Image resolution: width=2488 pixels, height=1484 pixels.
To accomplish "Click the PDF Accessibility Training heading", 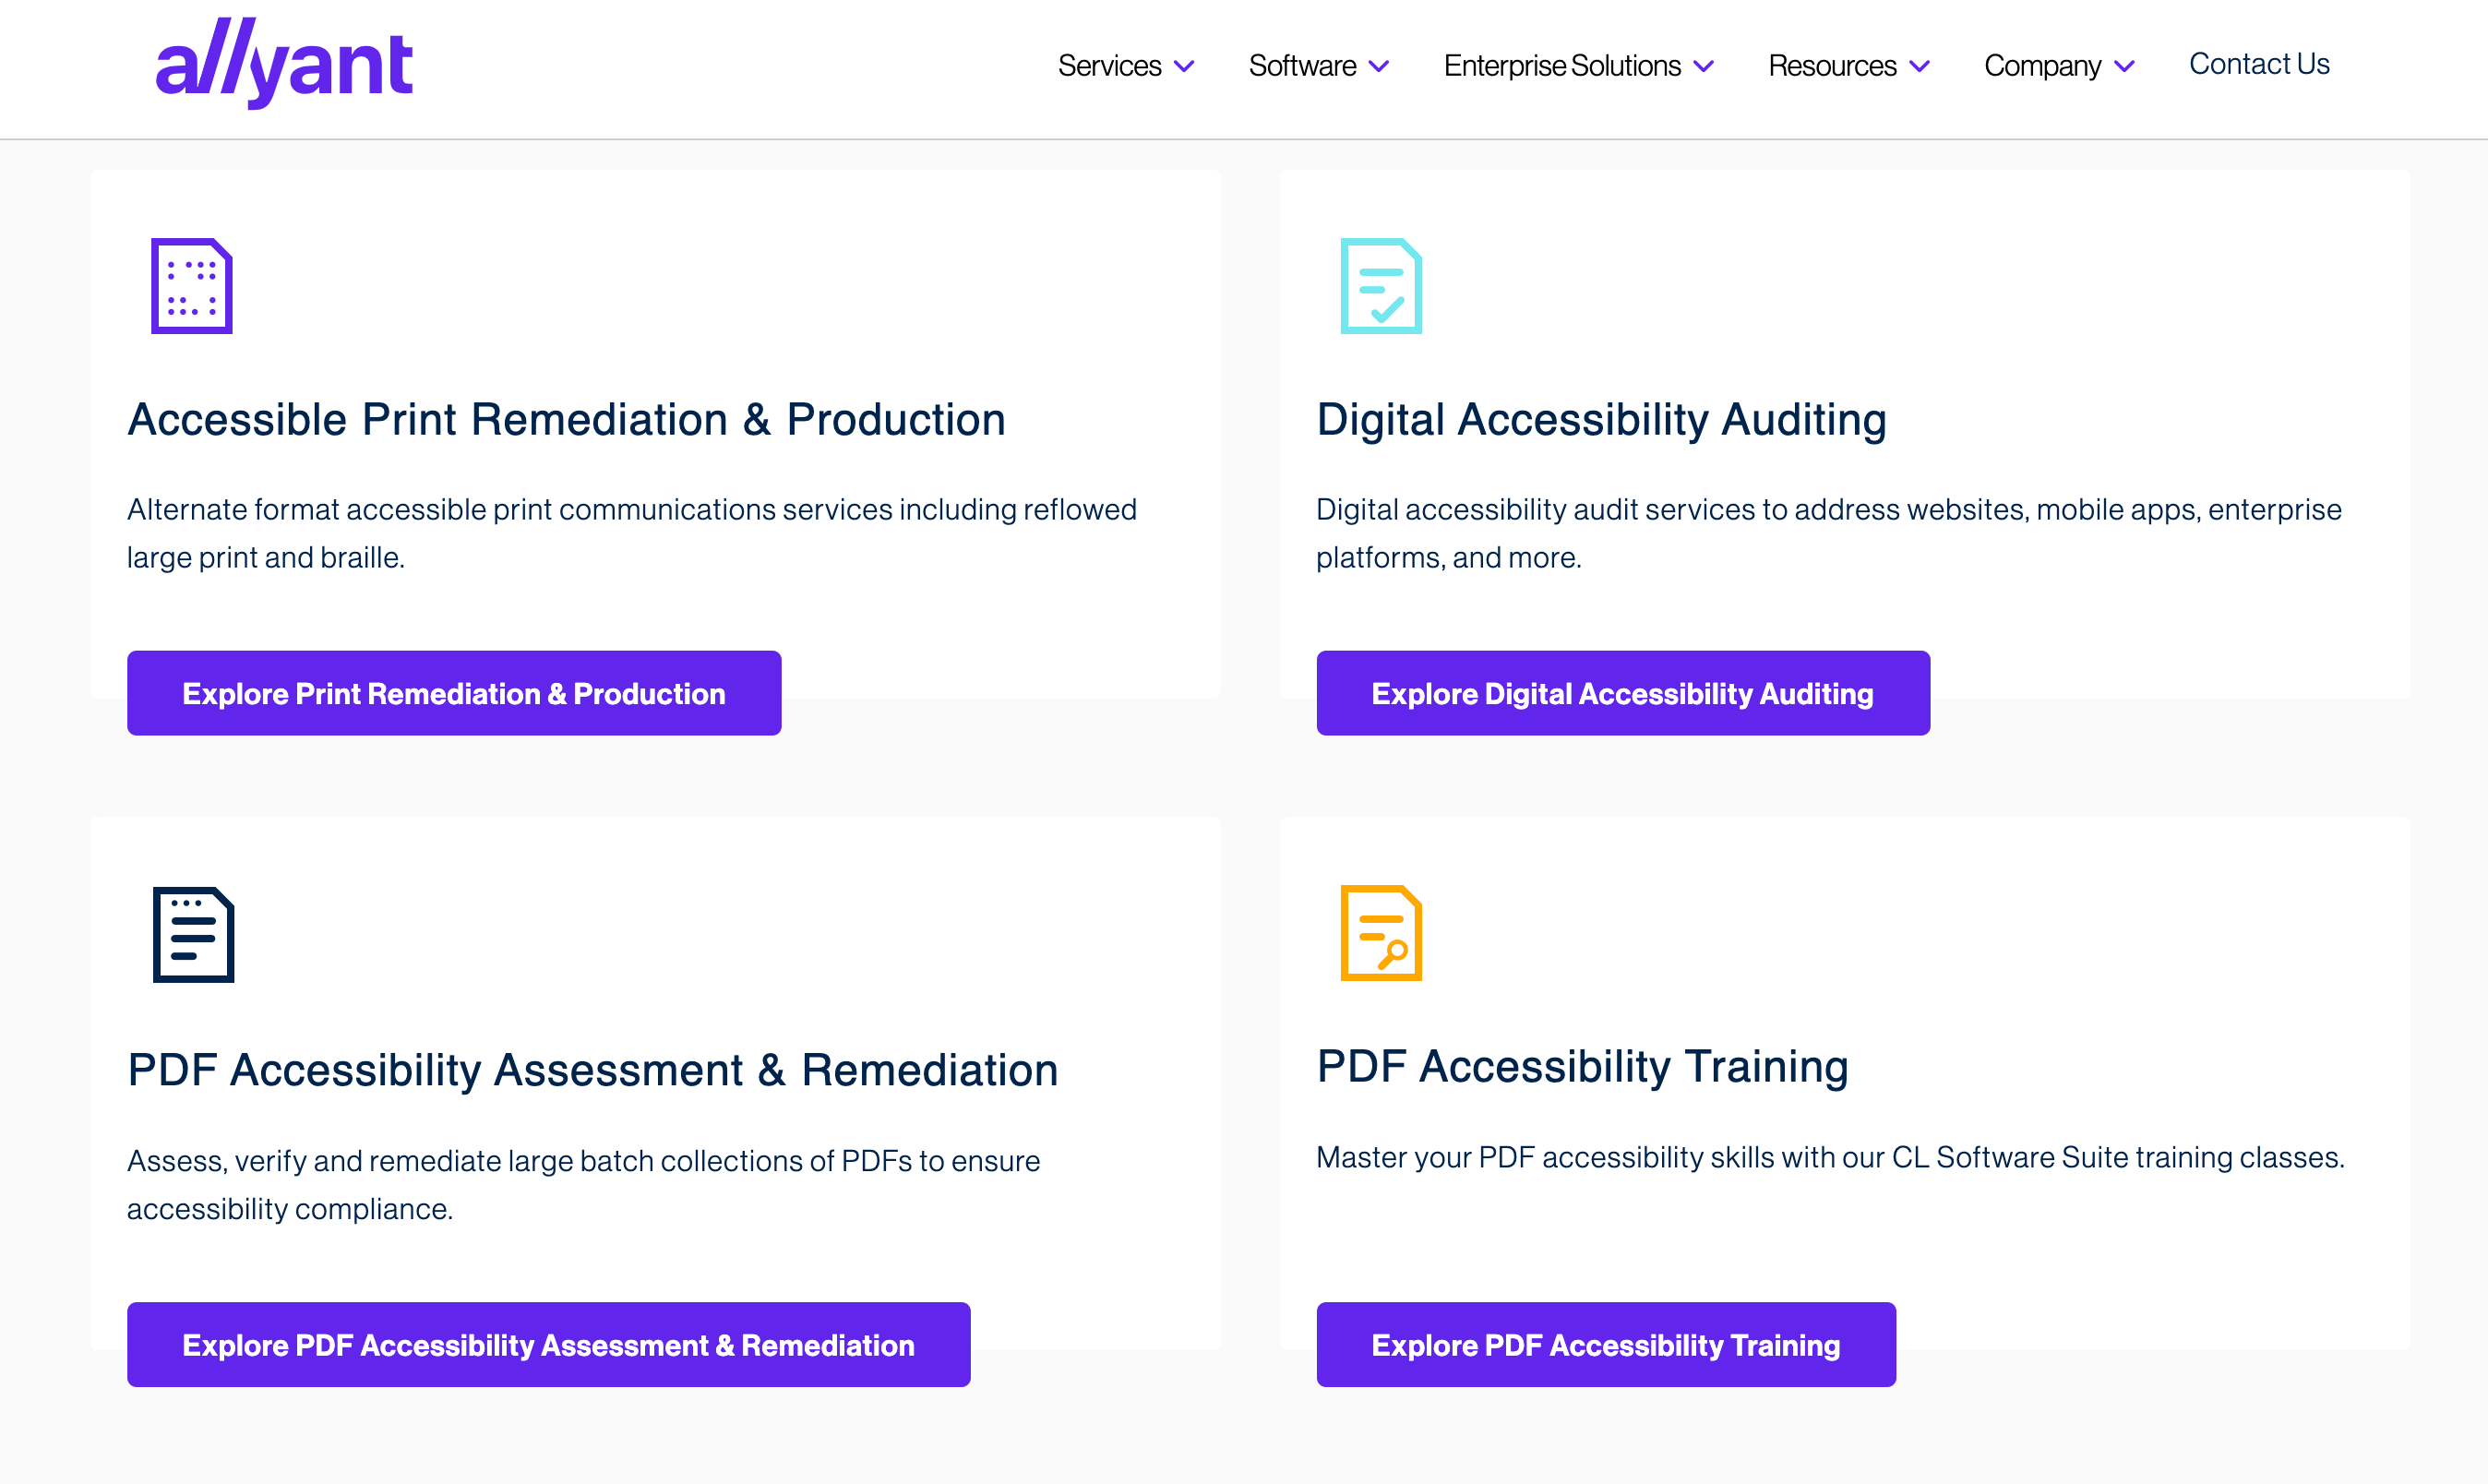I will pos(1582,1066).
